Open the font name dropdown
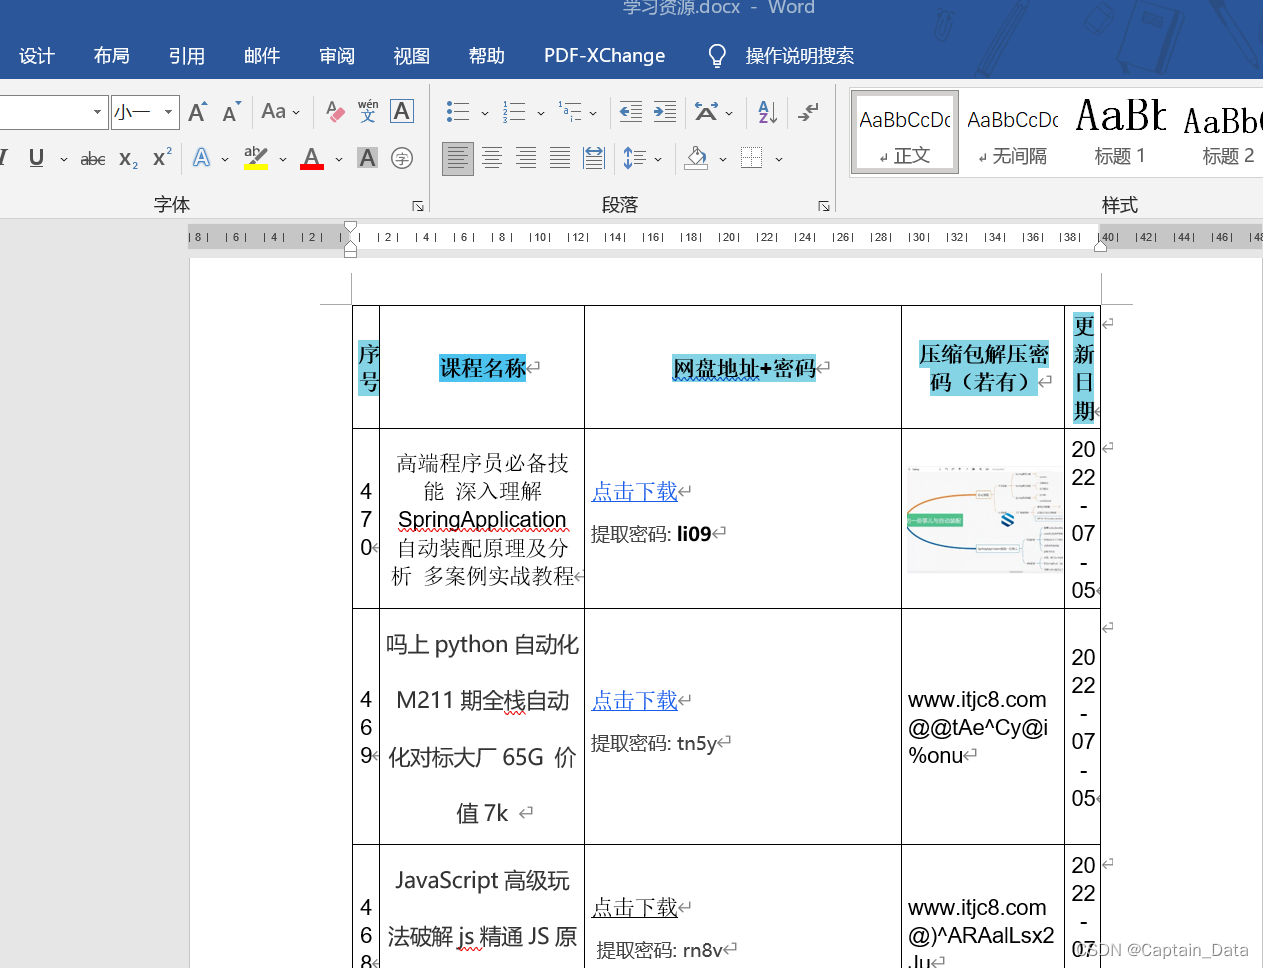 (97, 112)
